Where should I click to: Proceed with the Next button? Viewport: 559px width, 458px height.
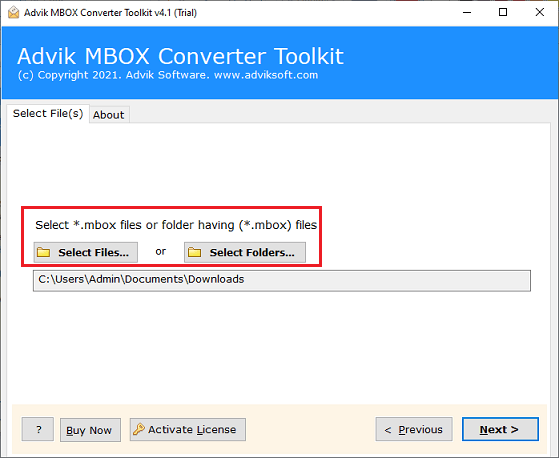[500, 429]
